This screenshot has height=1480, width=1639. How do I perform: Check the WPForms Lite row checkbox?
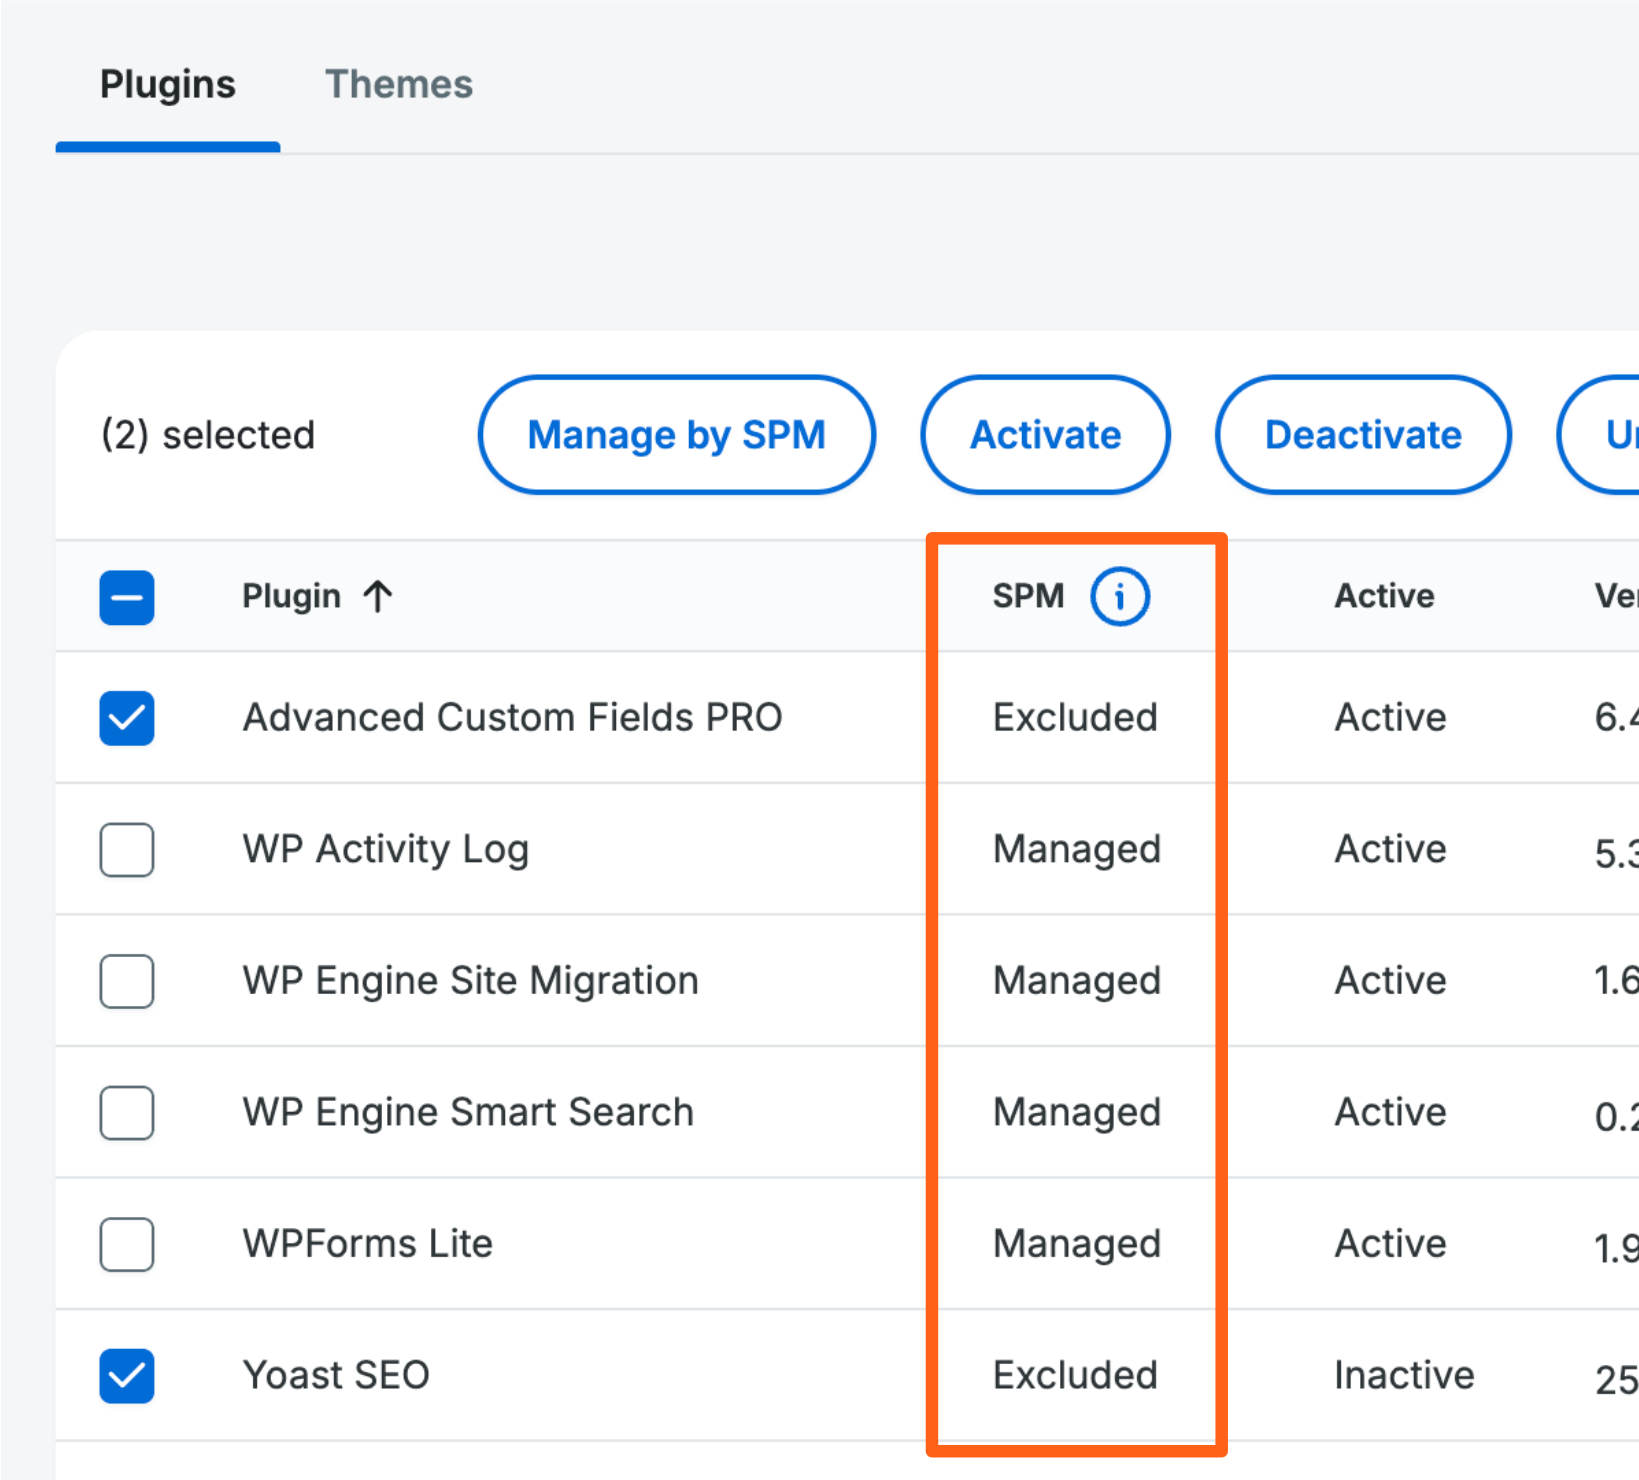tap(127, 1244)
